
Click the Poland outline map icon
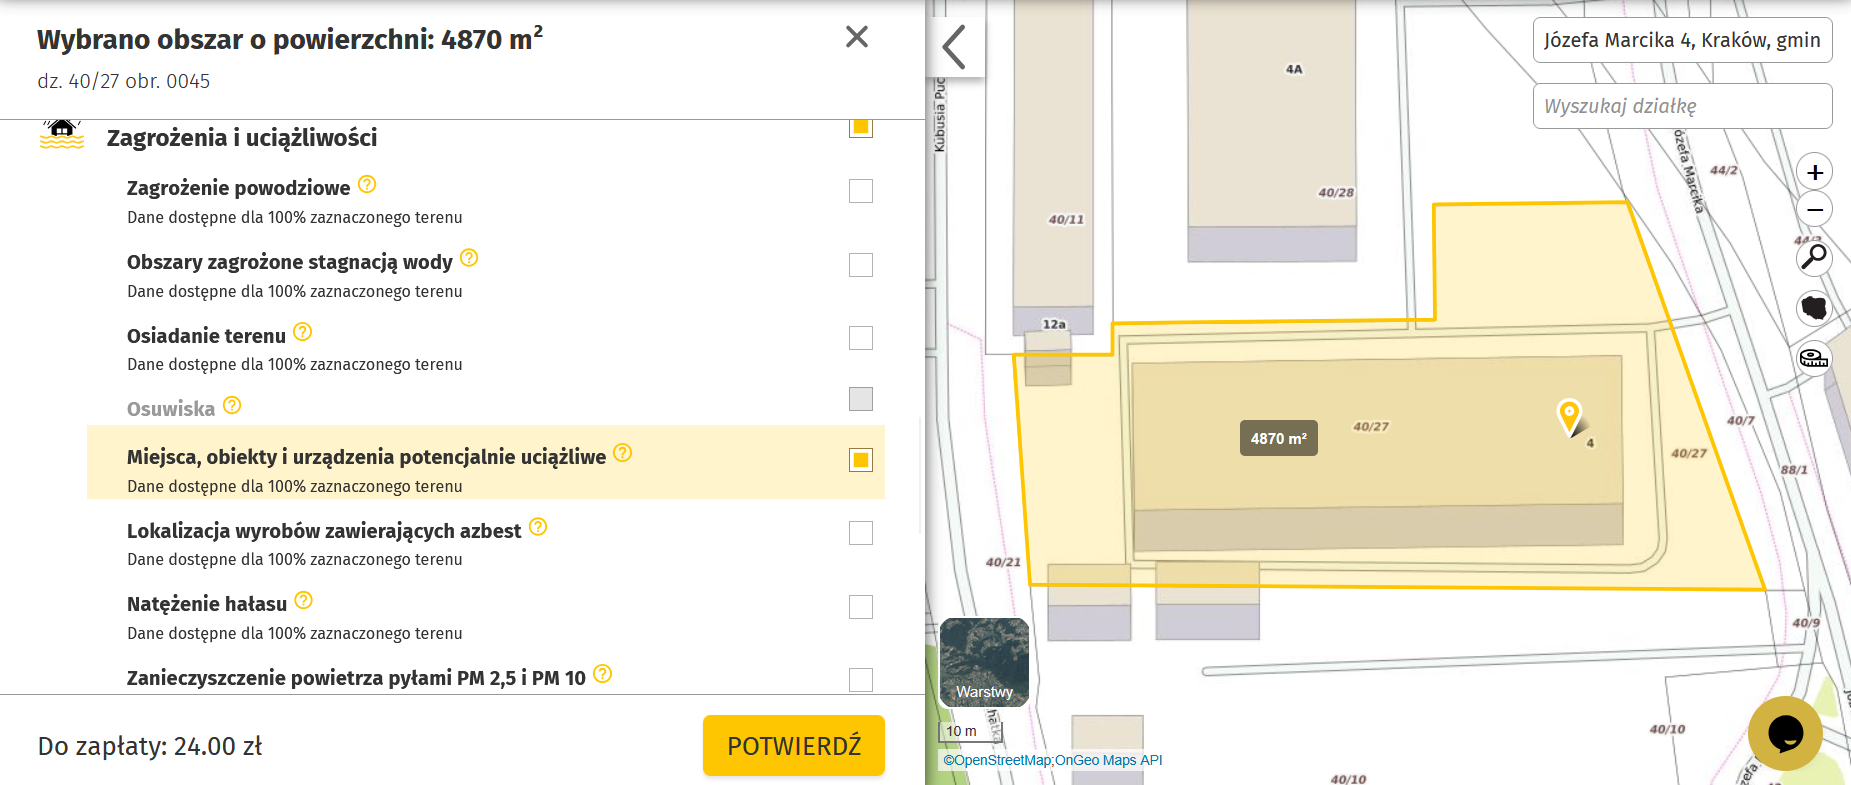click(x=1814, y=308)
